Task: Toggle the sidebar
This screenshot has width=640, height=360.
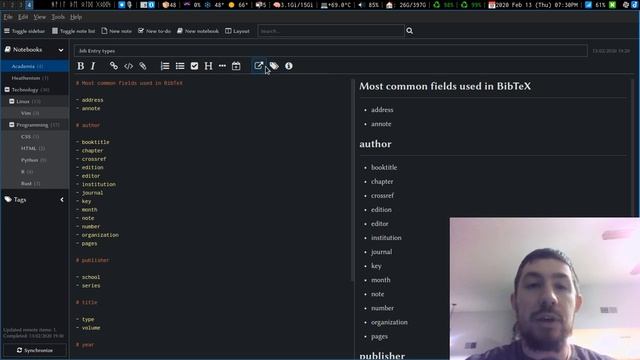Action: (24, 31)
